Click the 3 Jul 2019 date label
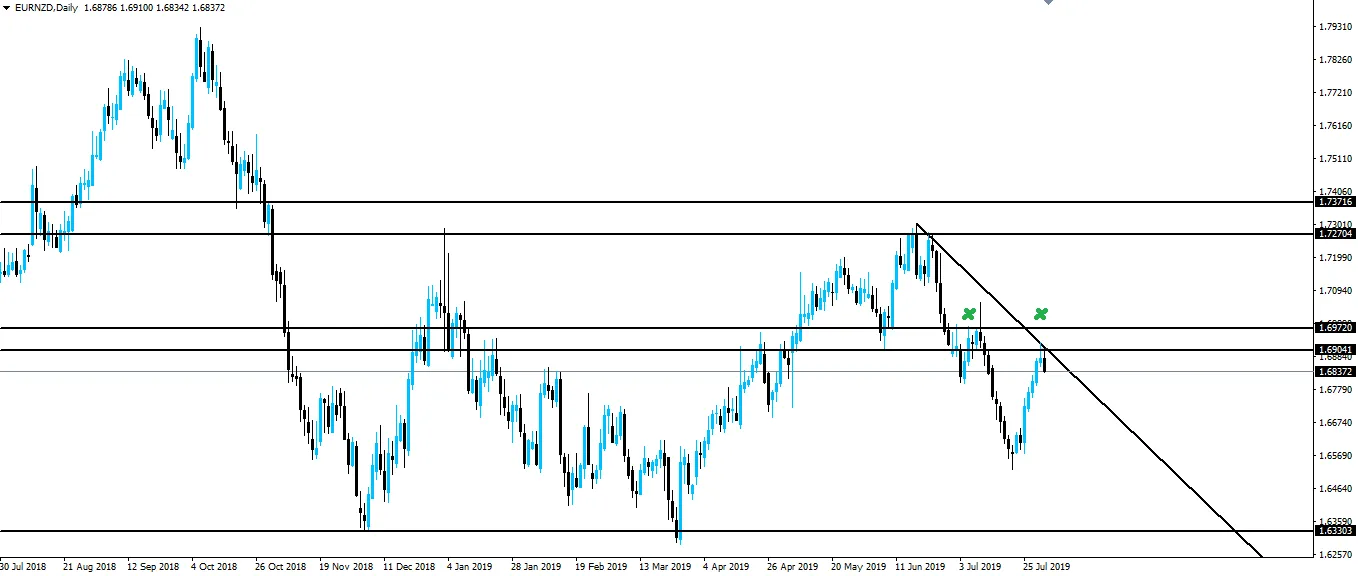 982,566
